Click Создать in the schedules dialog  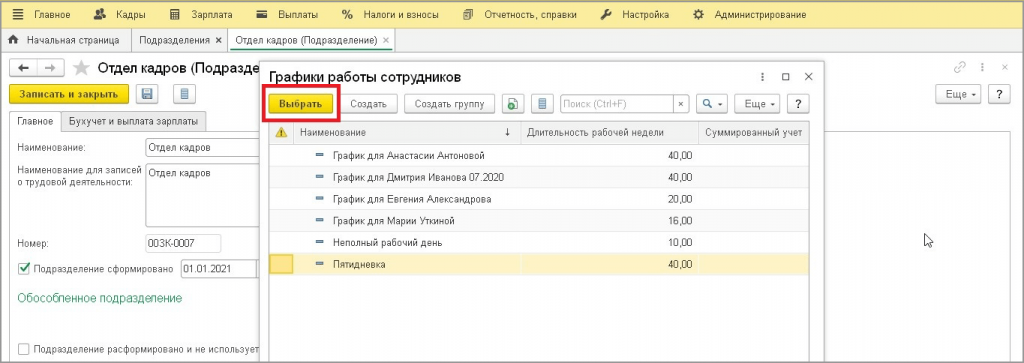(368, 104)
